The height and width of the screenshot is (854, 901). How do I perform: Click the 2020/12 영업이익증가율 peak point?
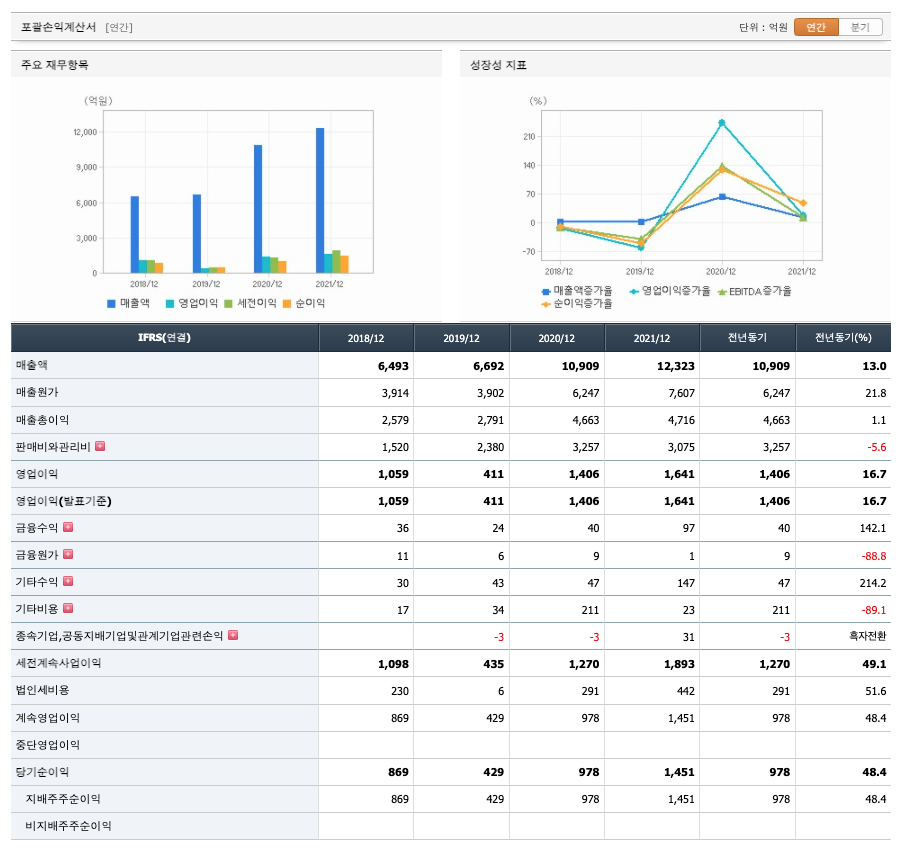pyautogui.click(x=722, y=122)
